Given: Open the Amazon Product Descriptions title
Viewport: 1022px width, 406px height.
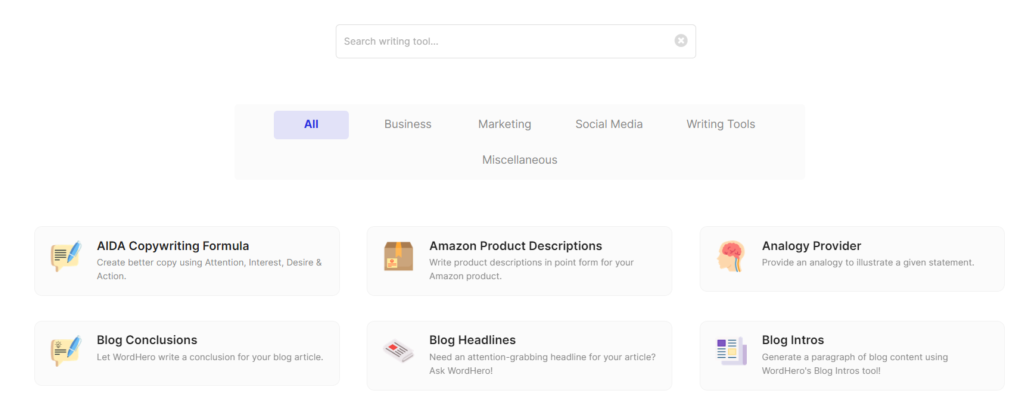Looking at the screenshot, I should [515, 245].
